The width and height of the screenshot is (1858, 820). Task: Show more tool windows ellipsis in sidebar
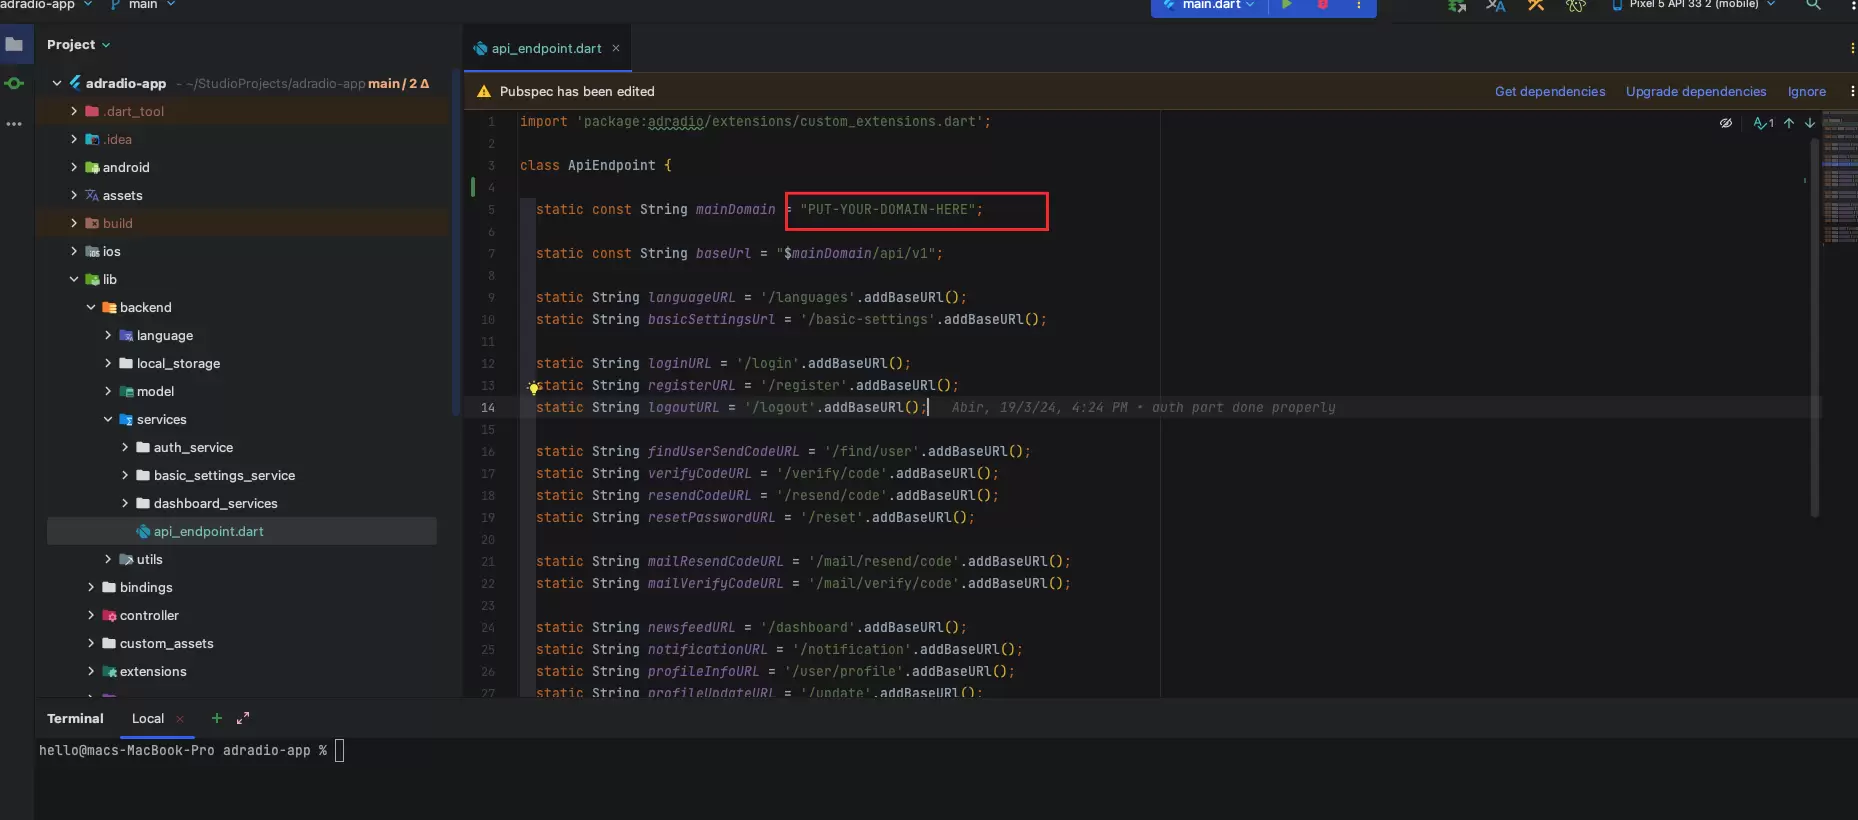click(x=14, y=124)
